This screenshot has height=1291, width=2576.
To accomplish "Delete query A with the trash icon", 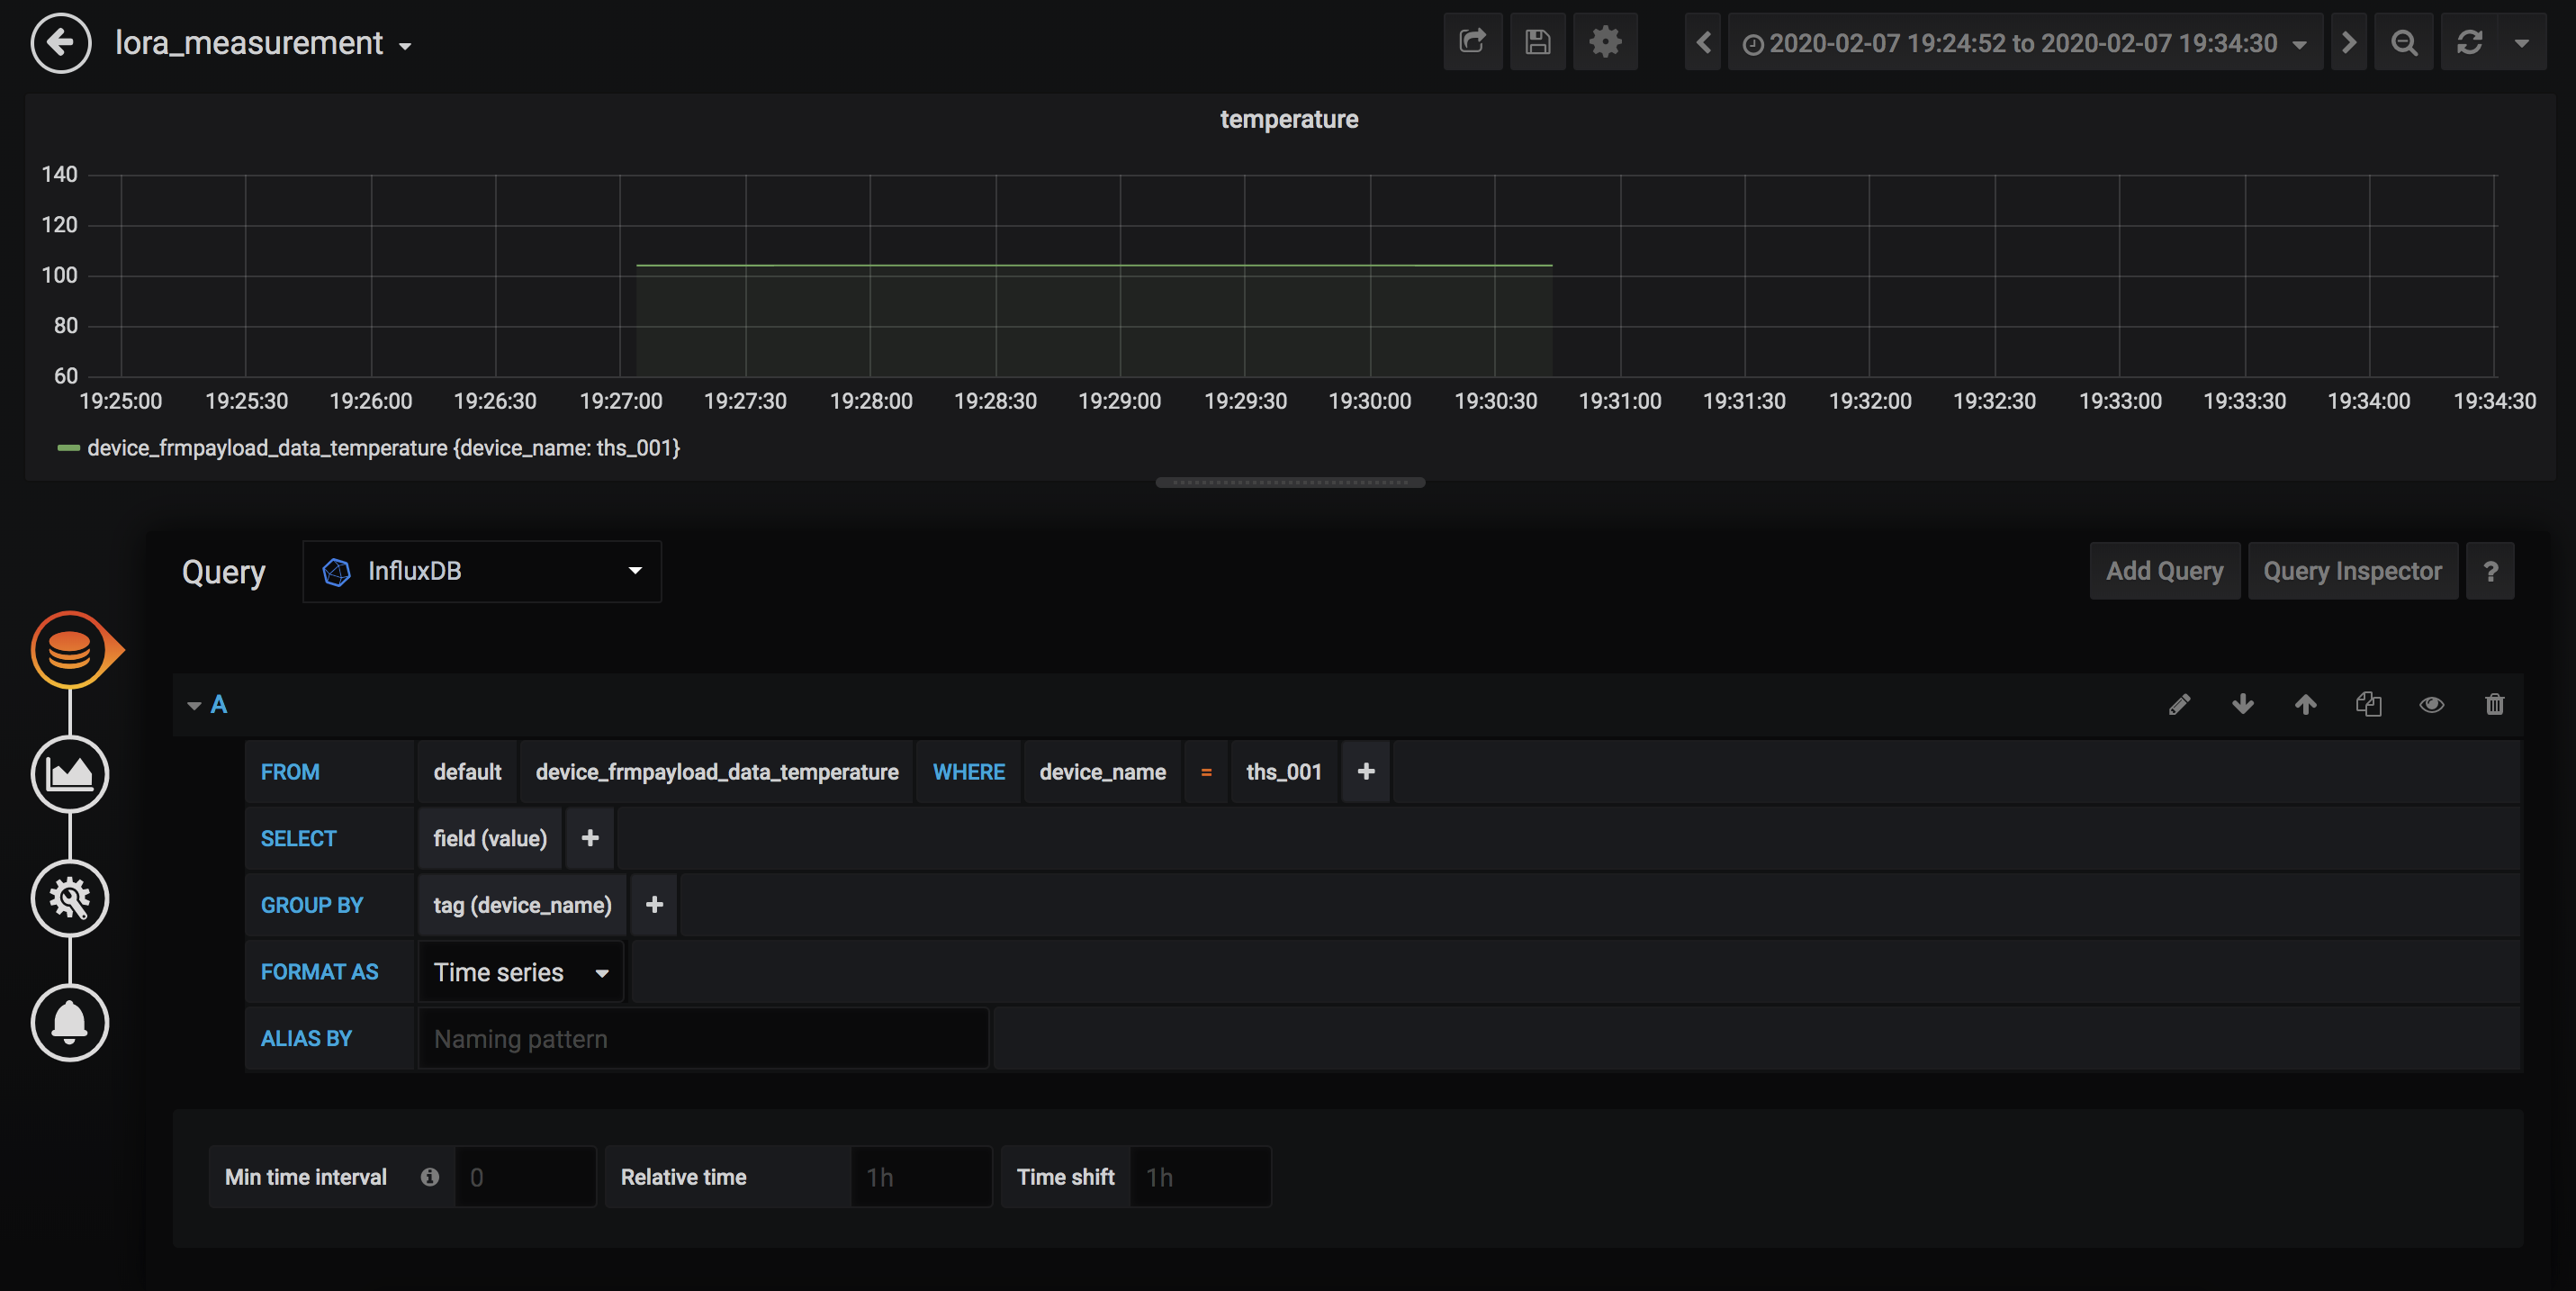I will [x=2494, y=704].
